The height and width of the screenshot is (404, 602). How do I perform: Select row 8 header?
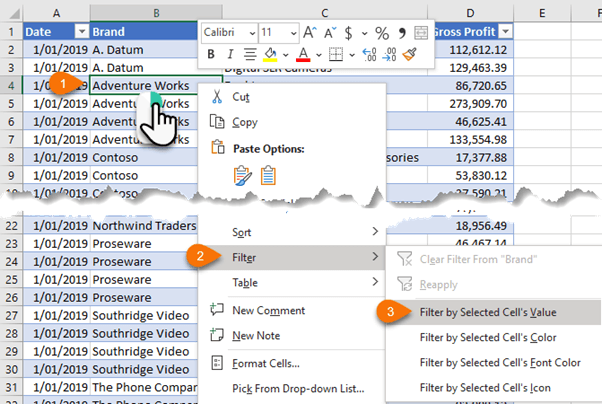coord(11,157)
